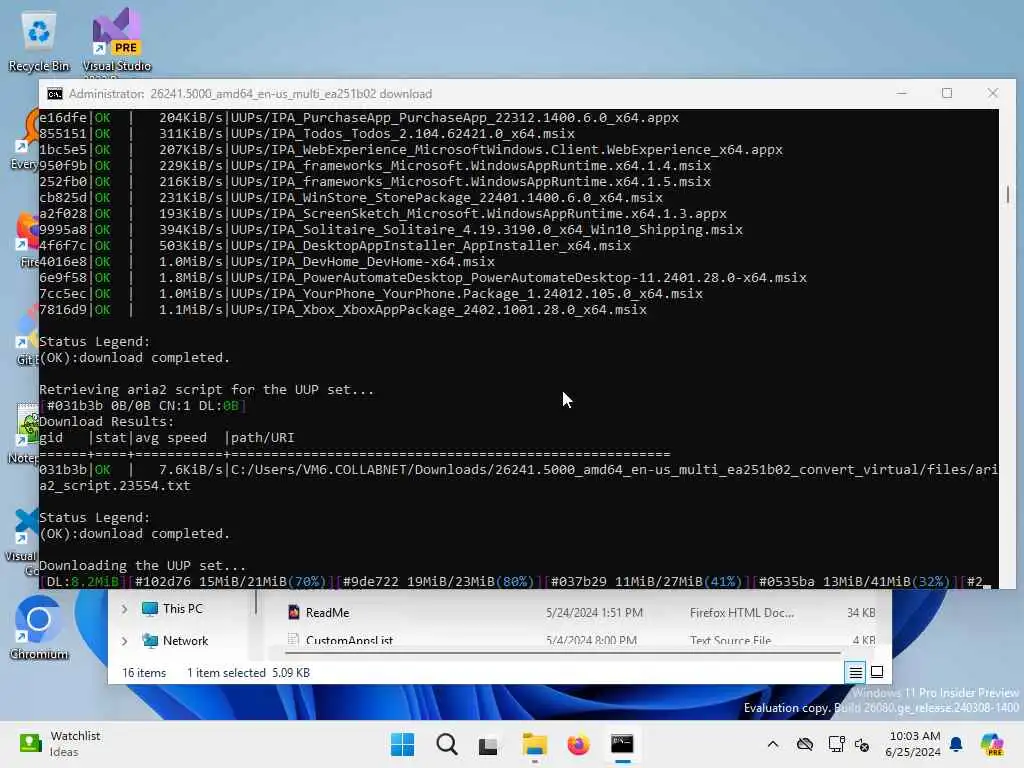Show hidden system tray icons
1024x768 pixels.
[x=773, y=744]
